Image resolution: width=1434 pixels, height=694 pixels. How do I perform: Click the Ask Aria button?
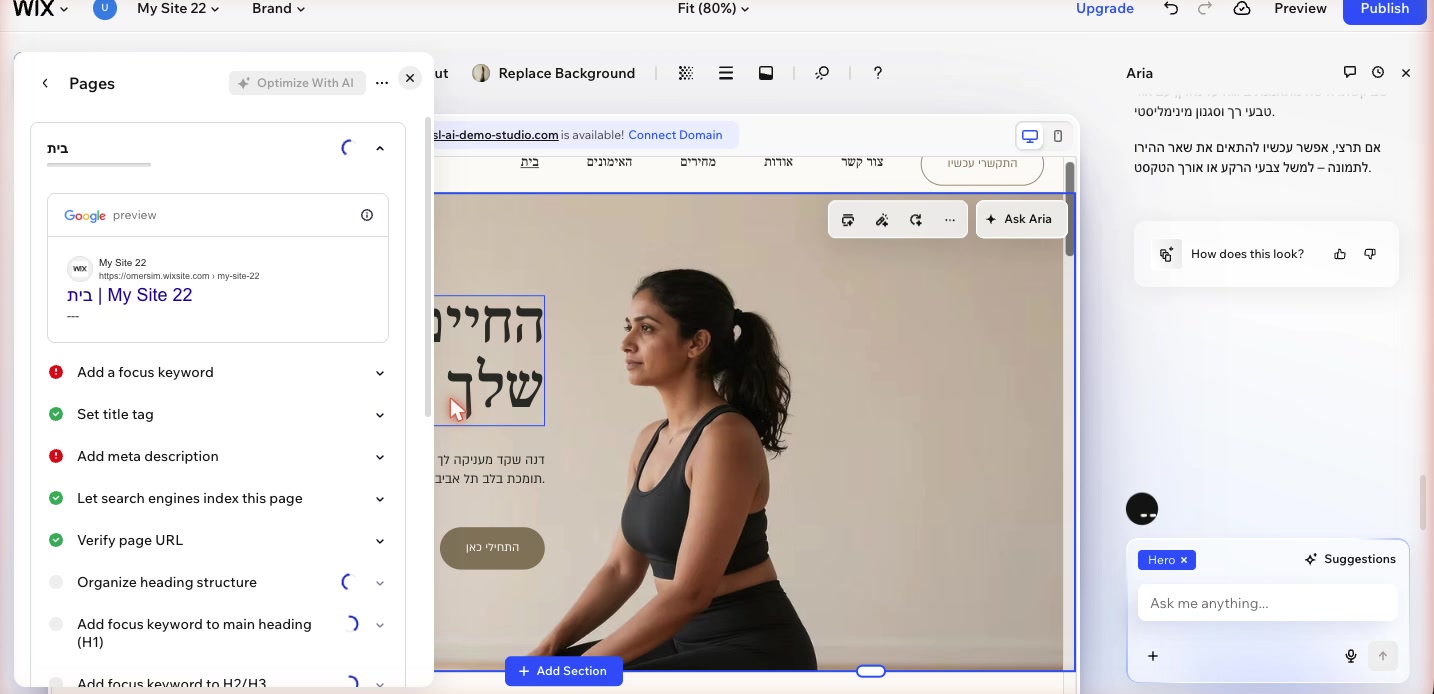point(1021,219)
